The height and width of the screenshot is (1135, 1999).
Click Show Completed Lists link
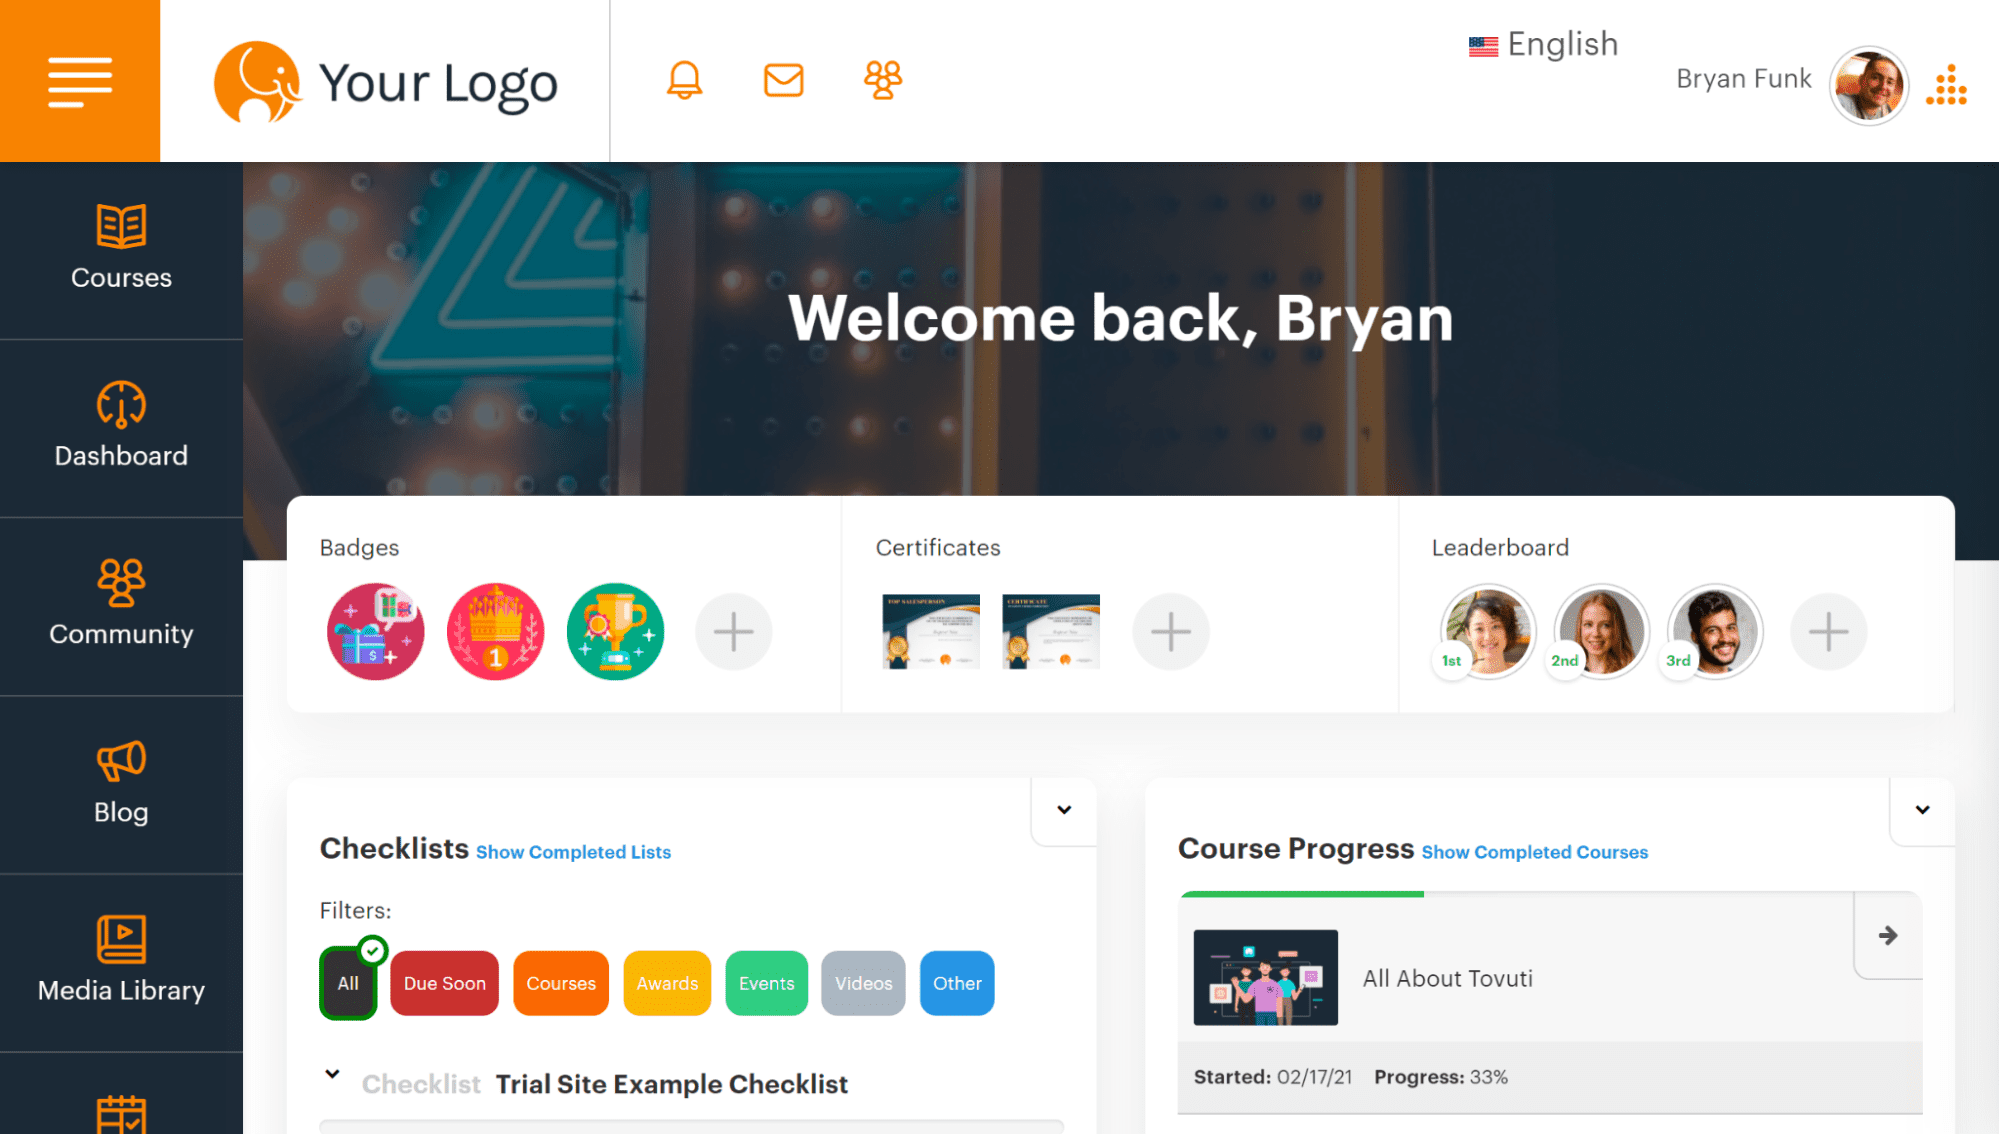pyautogui.click(x=573, y=852)
